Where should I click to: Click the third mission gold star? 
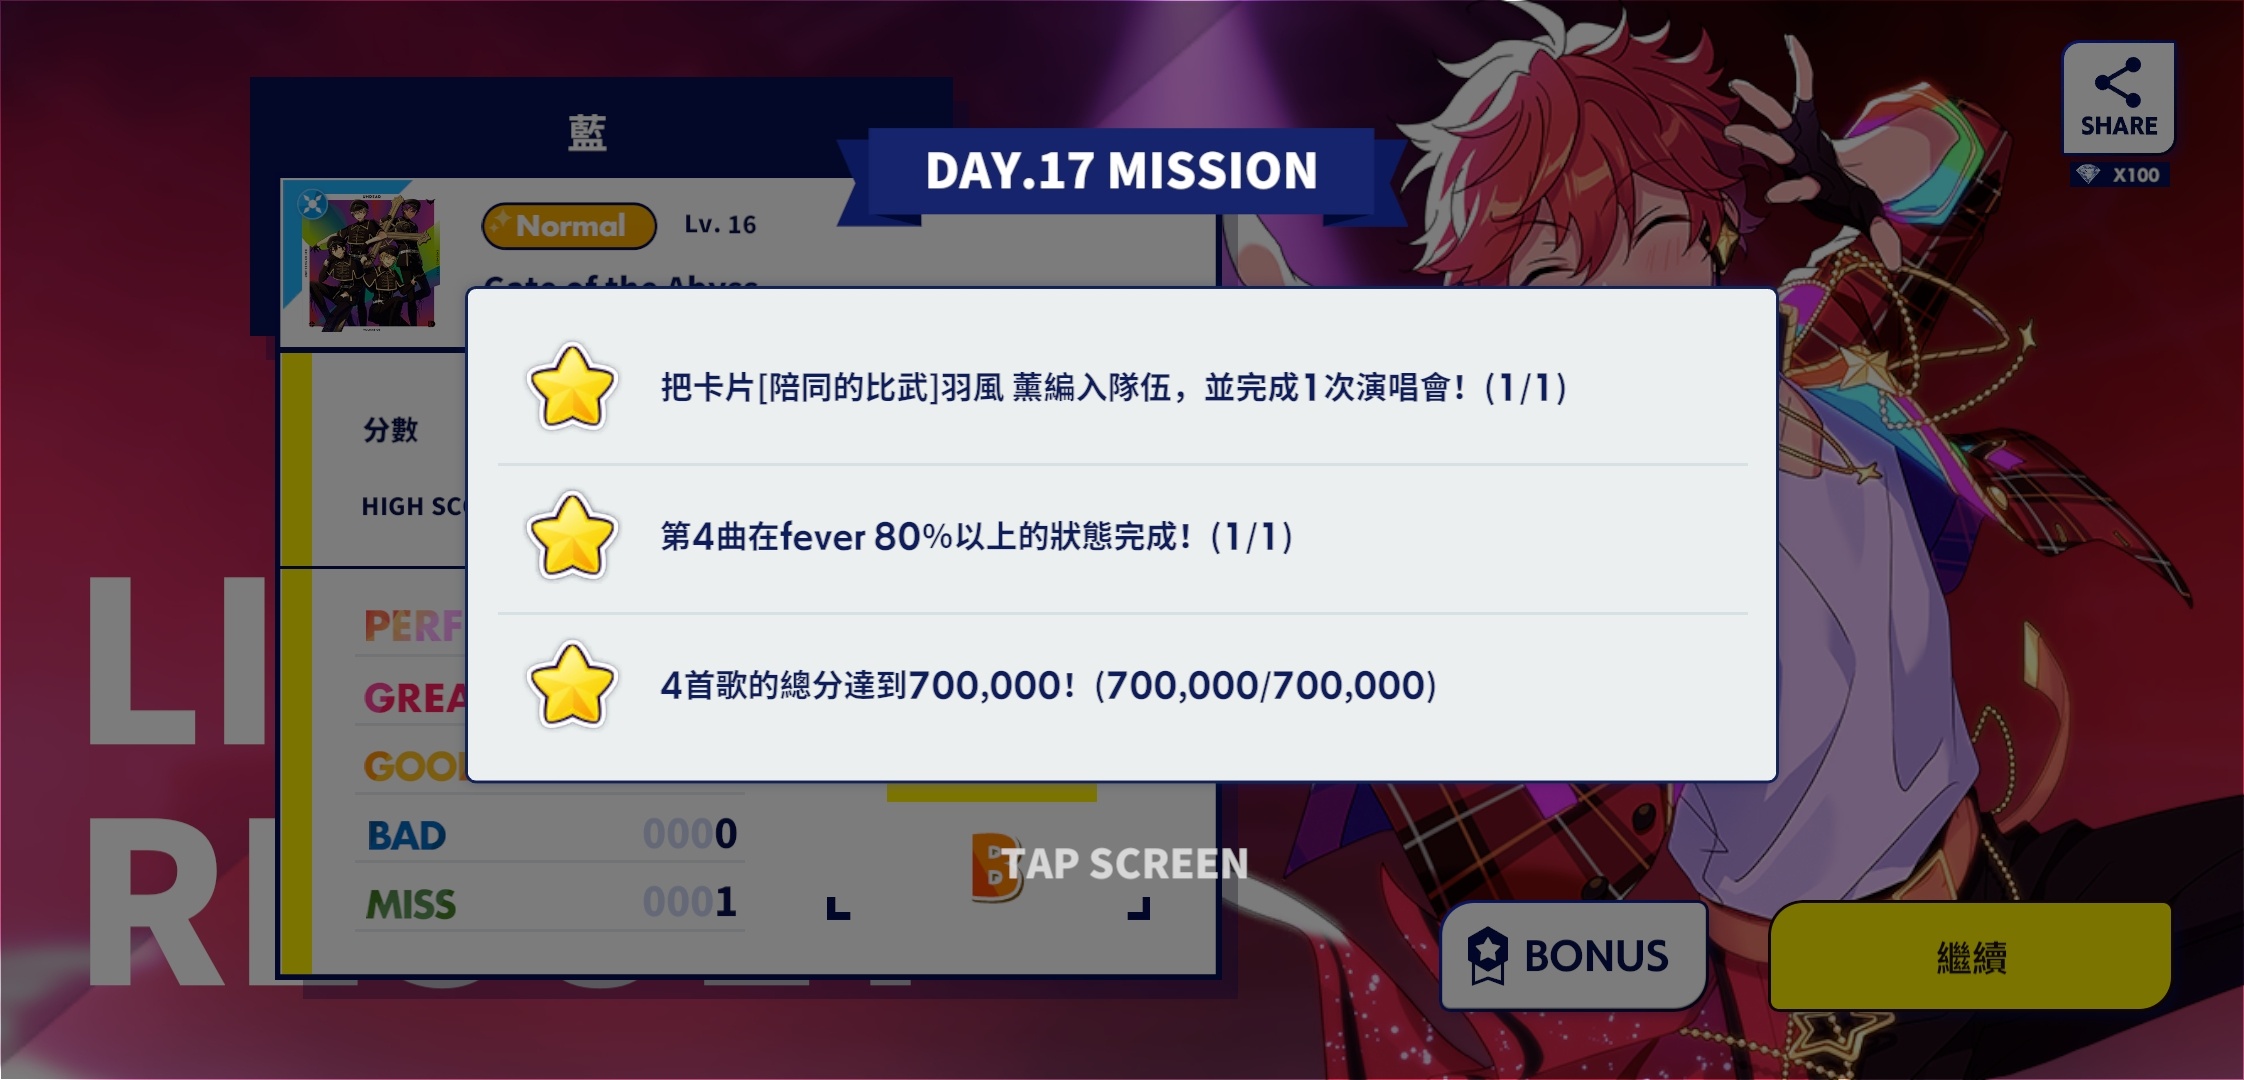(x=571, y=685)
